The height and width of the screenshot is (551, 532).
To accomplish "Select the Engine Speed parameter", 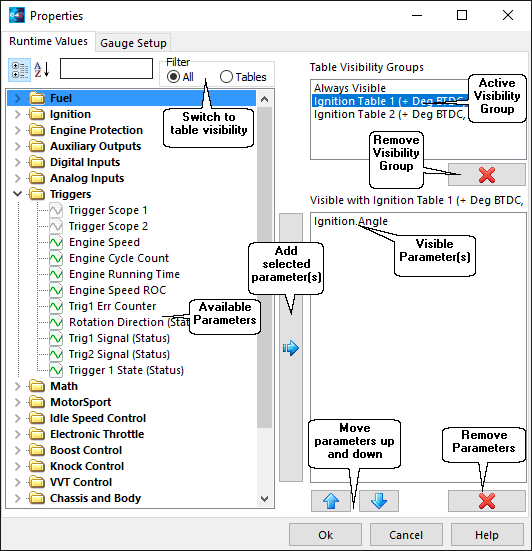I will tap(104, 242).
